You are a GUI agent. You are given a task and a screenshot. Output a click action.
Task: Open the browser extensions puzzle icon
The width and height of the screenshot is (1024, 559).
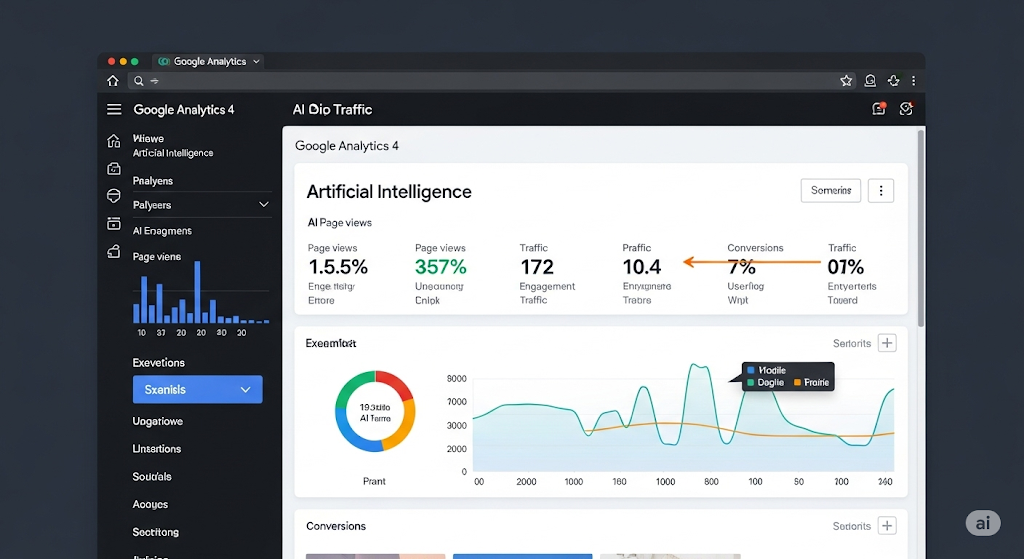coord(893,80)
